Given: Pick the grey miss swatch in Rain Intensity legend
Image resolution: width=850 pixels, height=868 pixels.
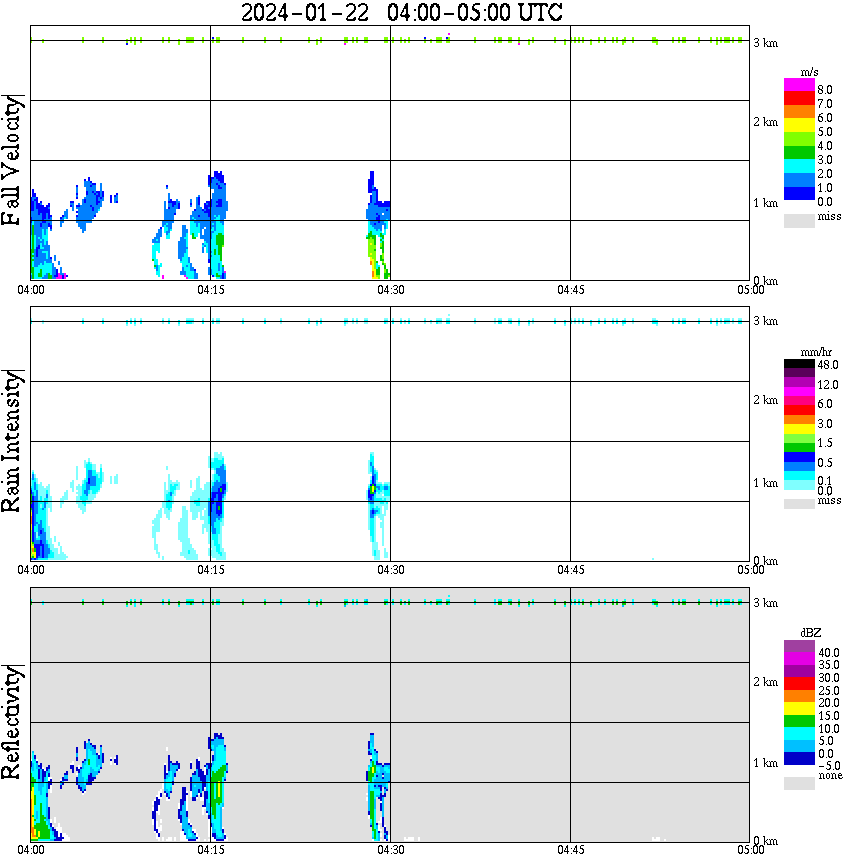Looking at the screenshot, I should click(x=799, y=504).
